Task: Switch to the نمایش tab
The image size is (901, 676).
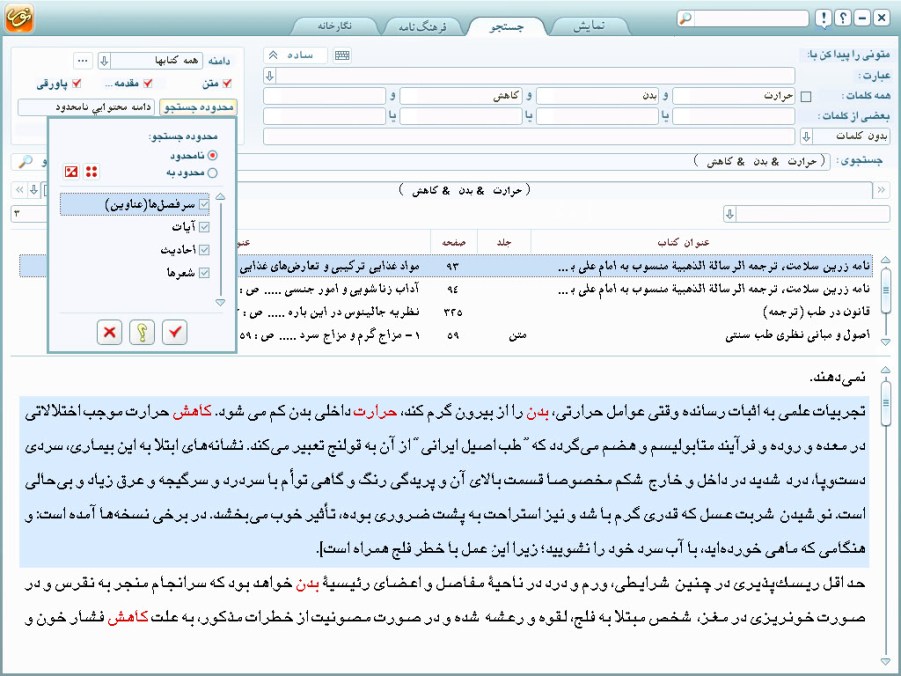Action: coord(588,26)
